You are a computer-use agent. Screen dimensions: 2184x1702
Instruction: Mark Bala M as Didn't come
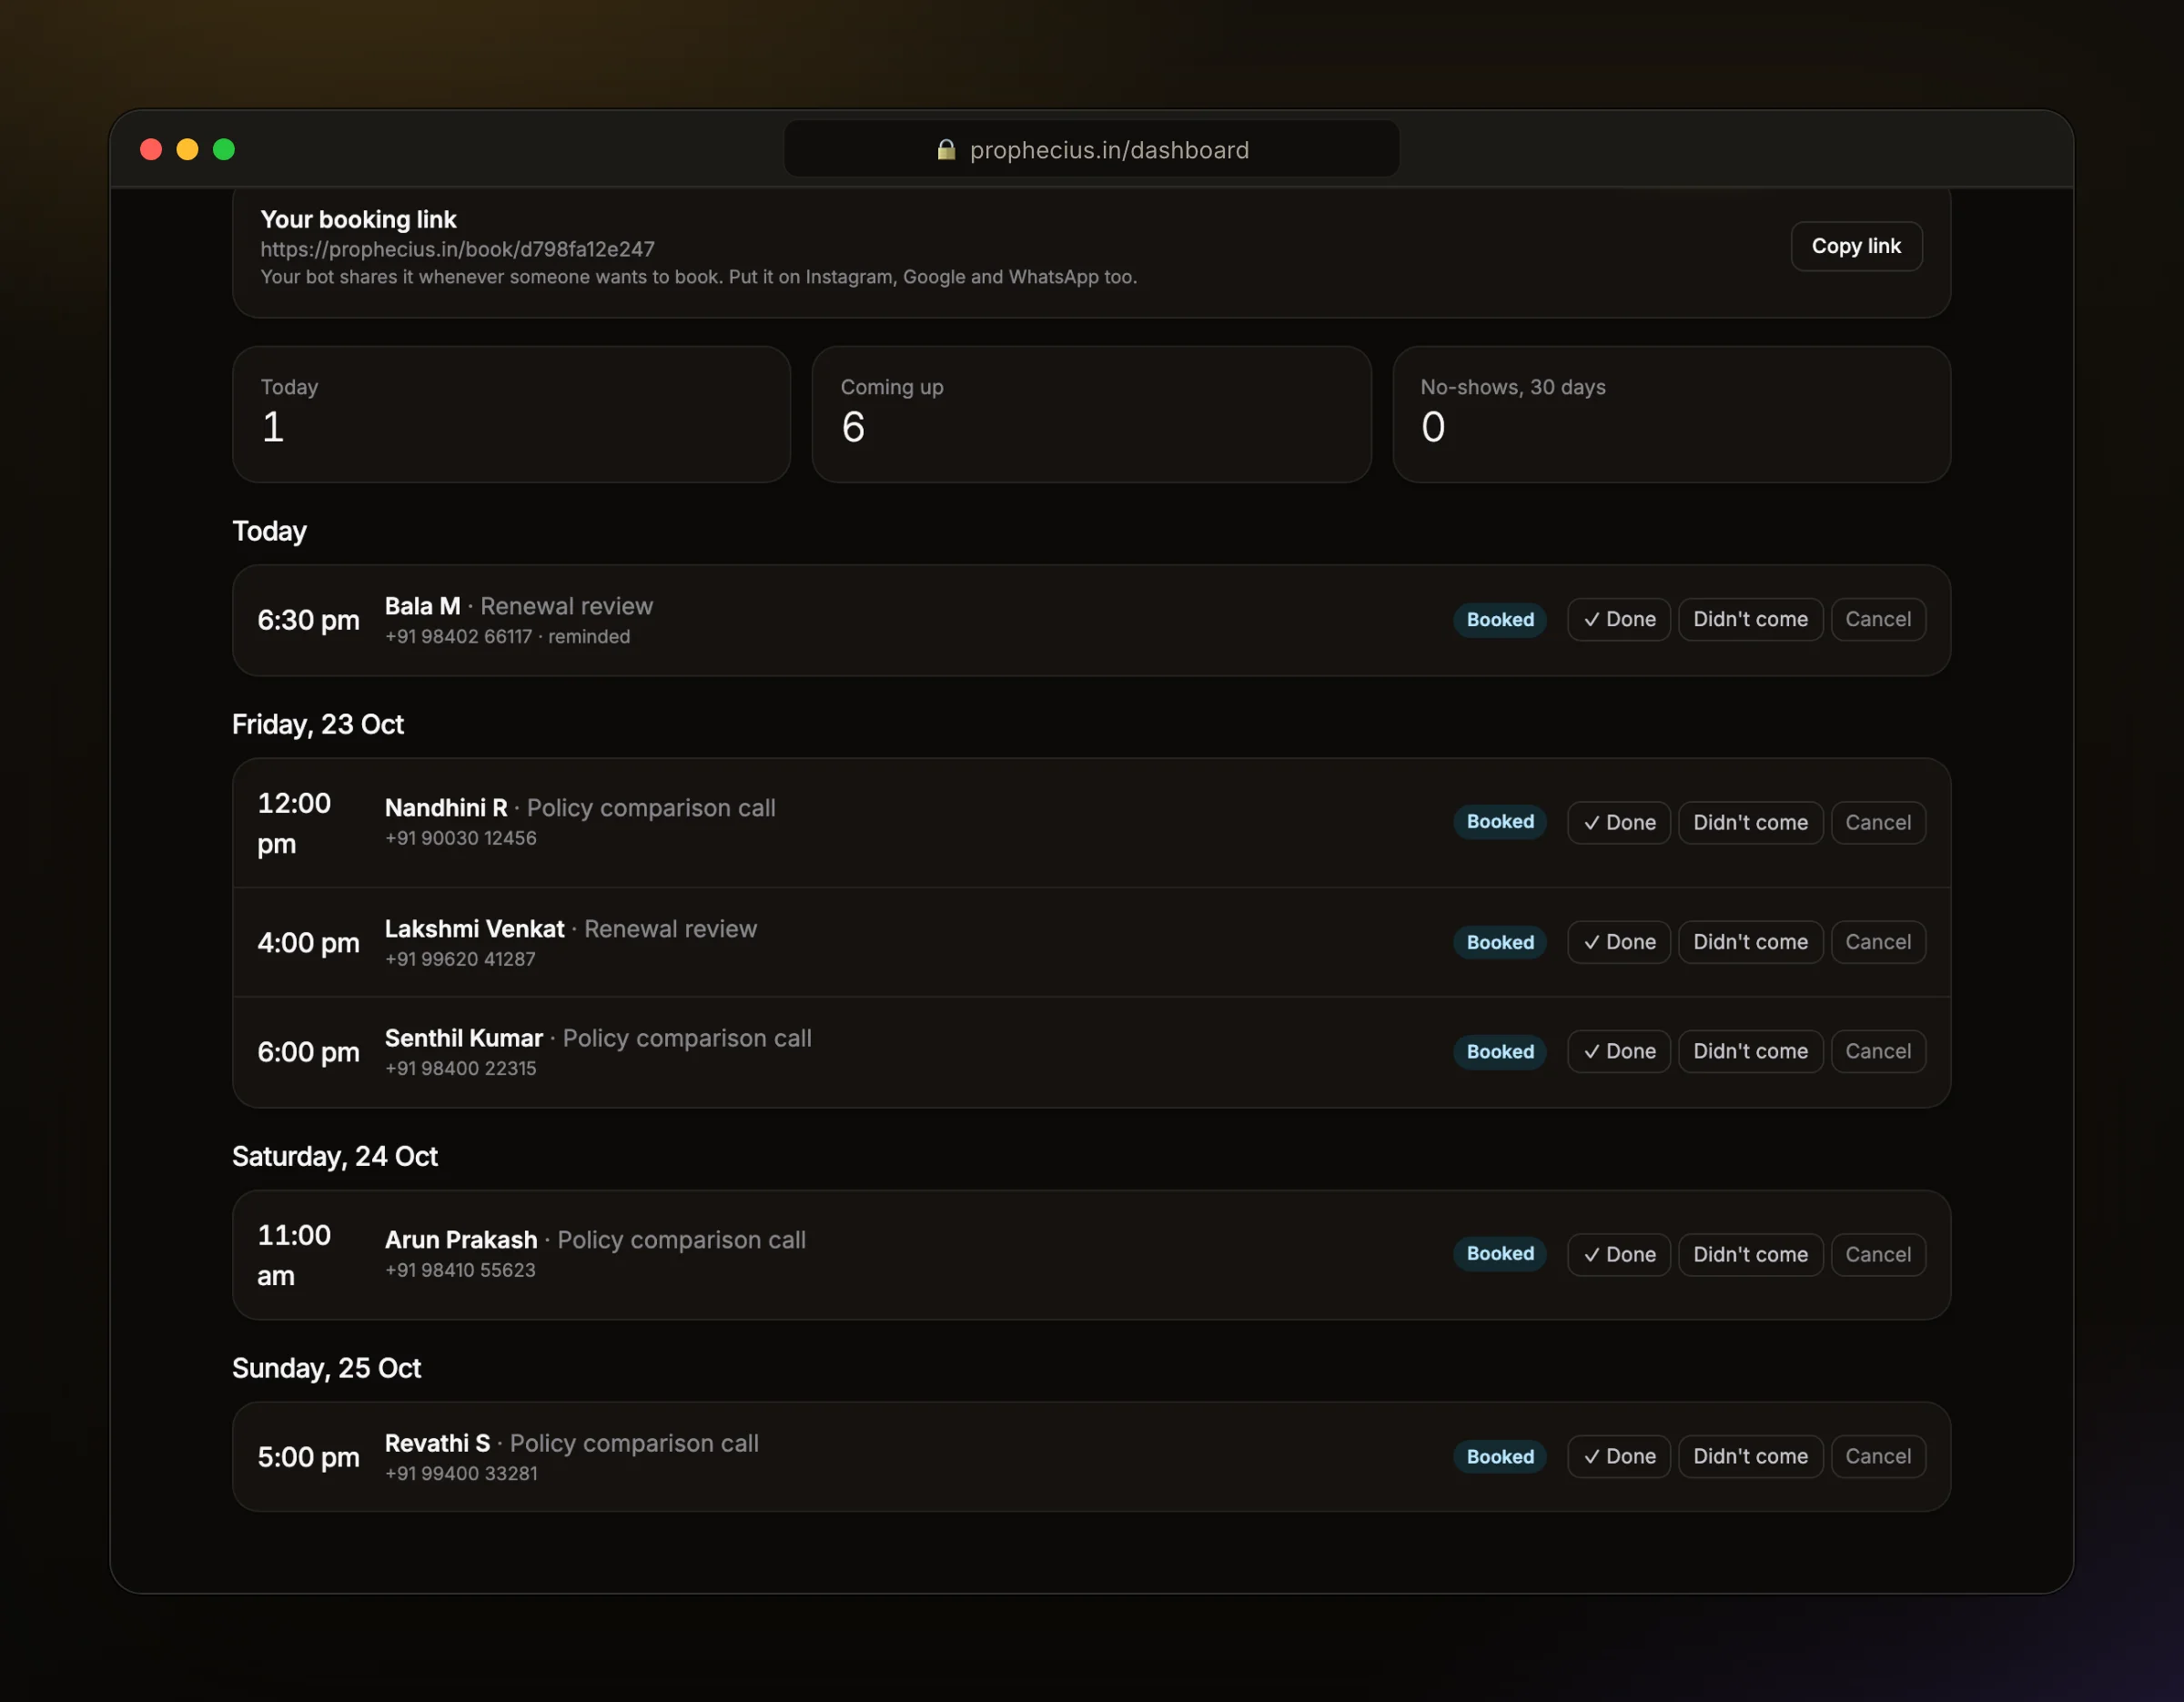[1750, 619]
